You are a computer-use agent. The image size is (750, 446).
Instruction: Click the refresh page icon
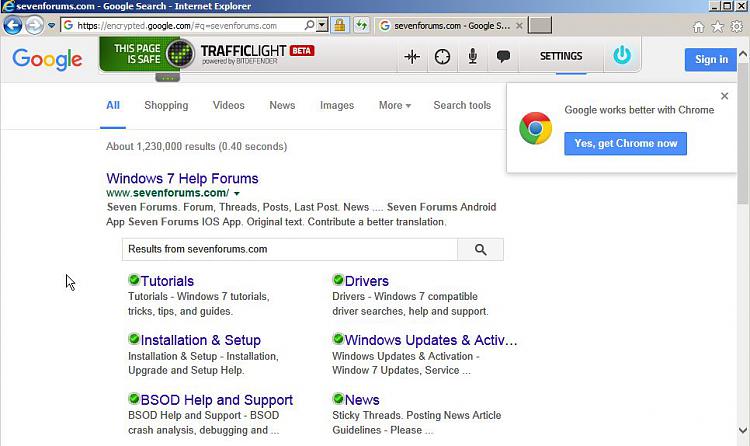[362, 25]
